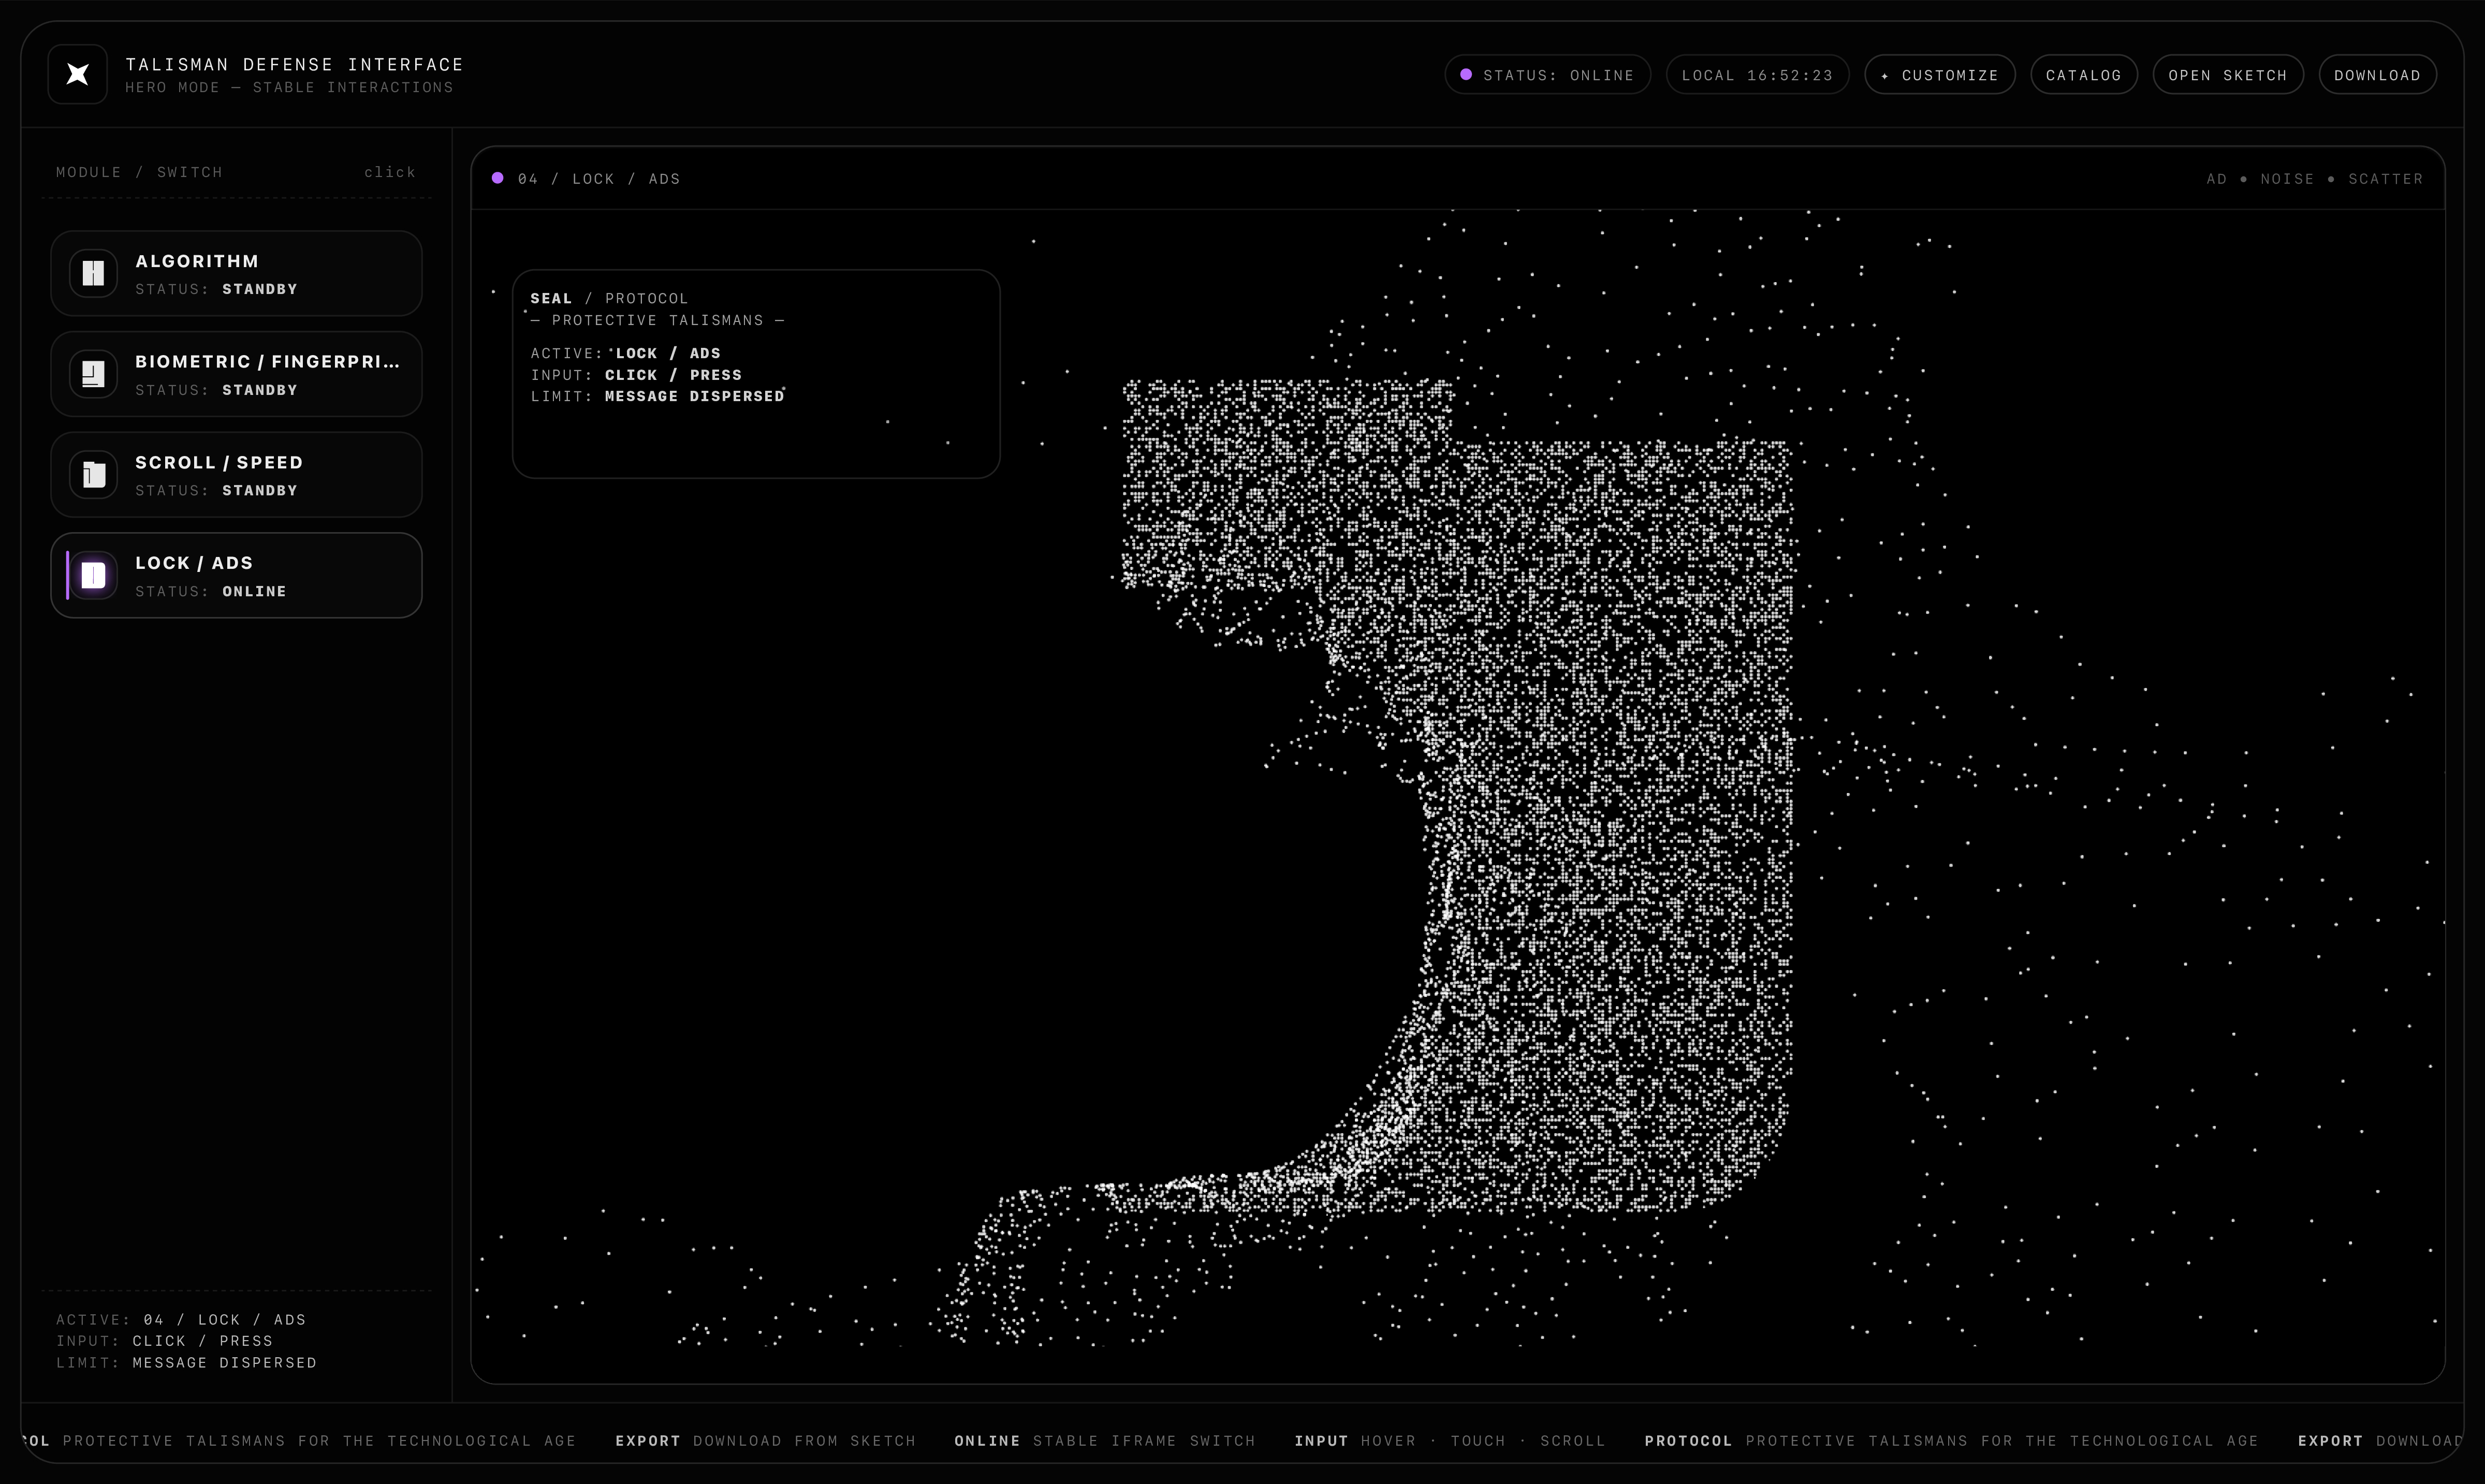Click the purple dot beside 04 / LOCK / ADS
Image resolution: width=2485 pixels, height=1484 pixels.
[498, 178]
